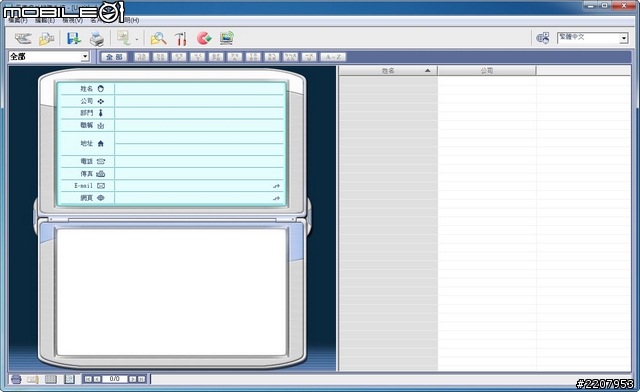Click the globe icon beside 網頁 label
Screen dimensions: 640x392
click(x=101, y=198)
